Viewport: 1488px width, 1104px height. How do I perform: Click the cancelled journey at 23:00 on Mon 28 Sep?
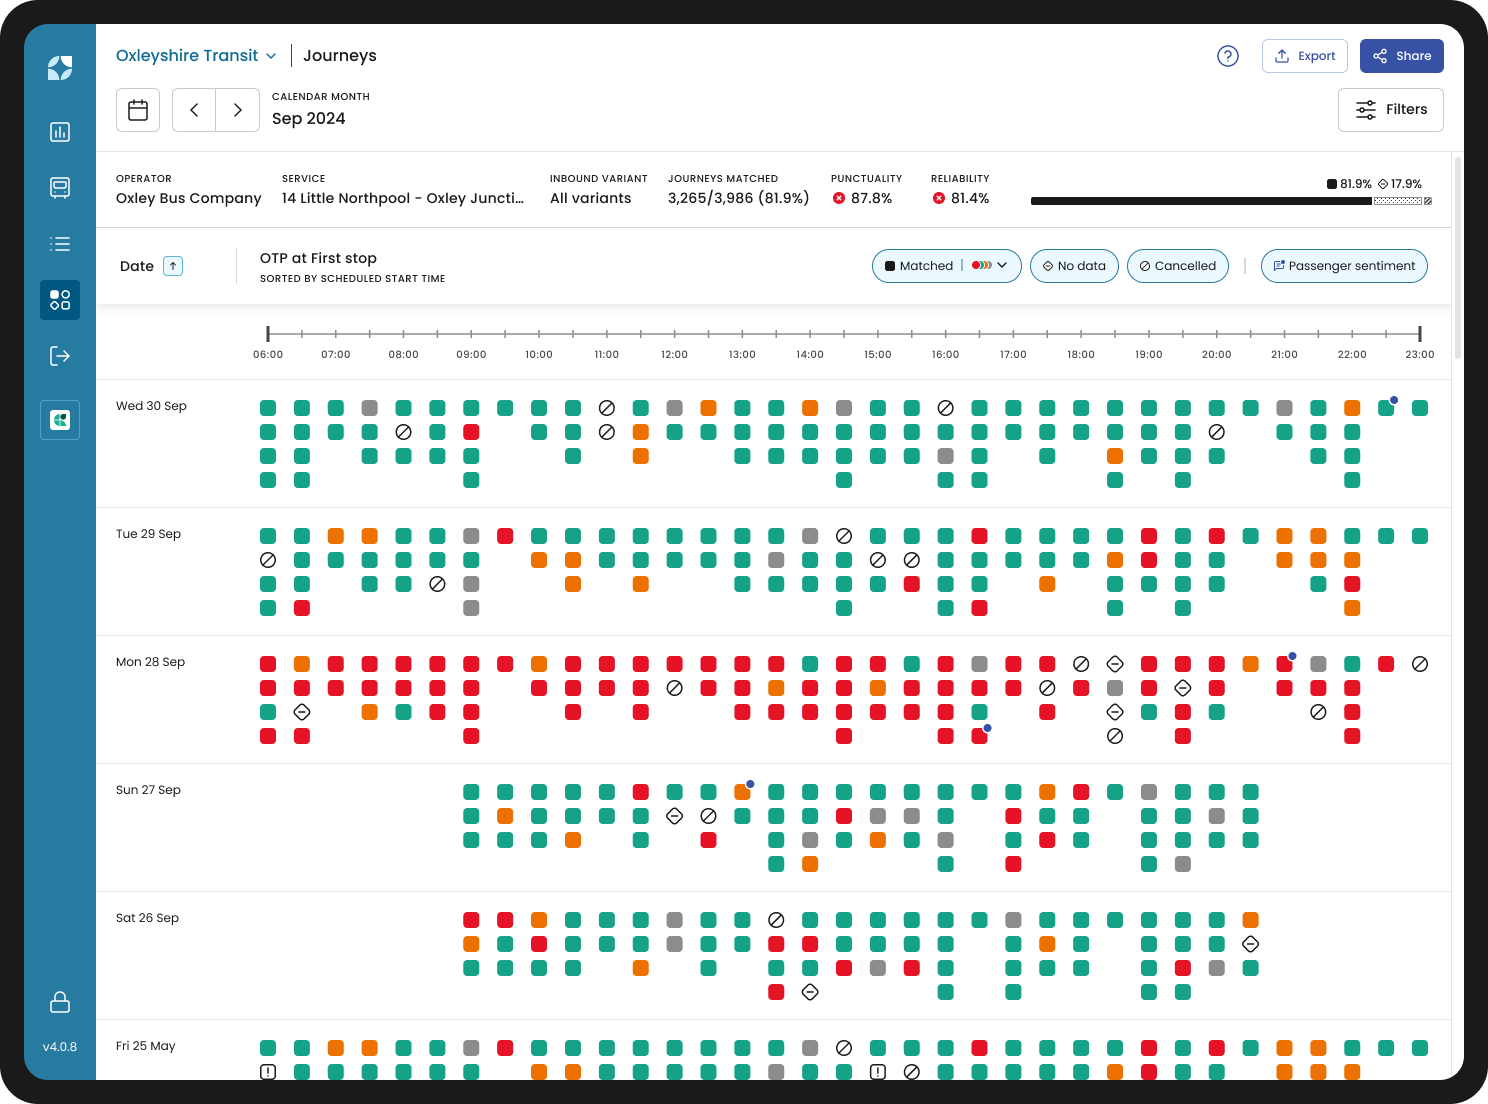pos(1420,664)
